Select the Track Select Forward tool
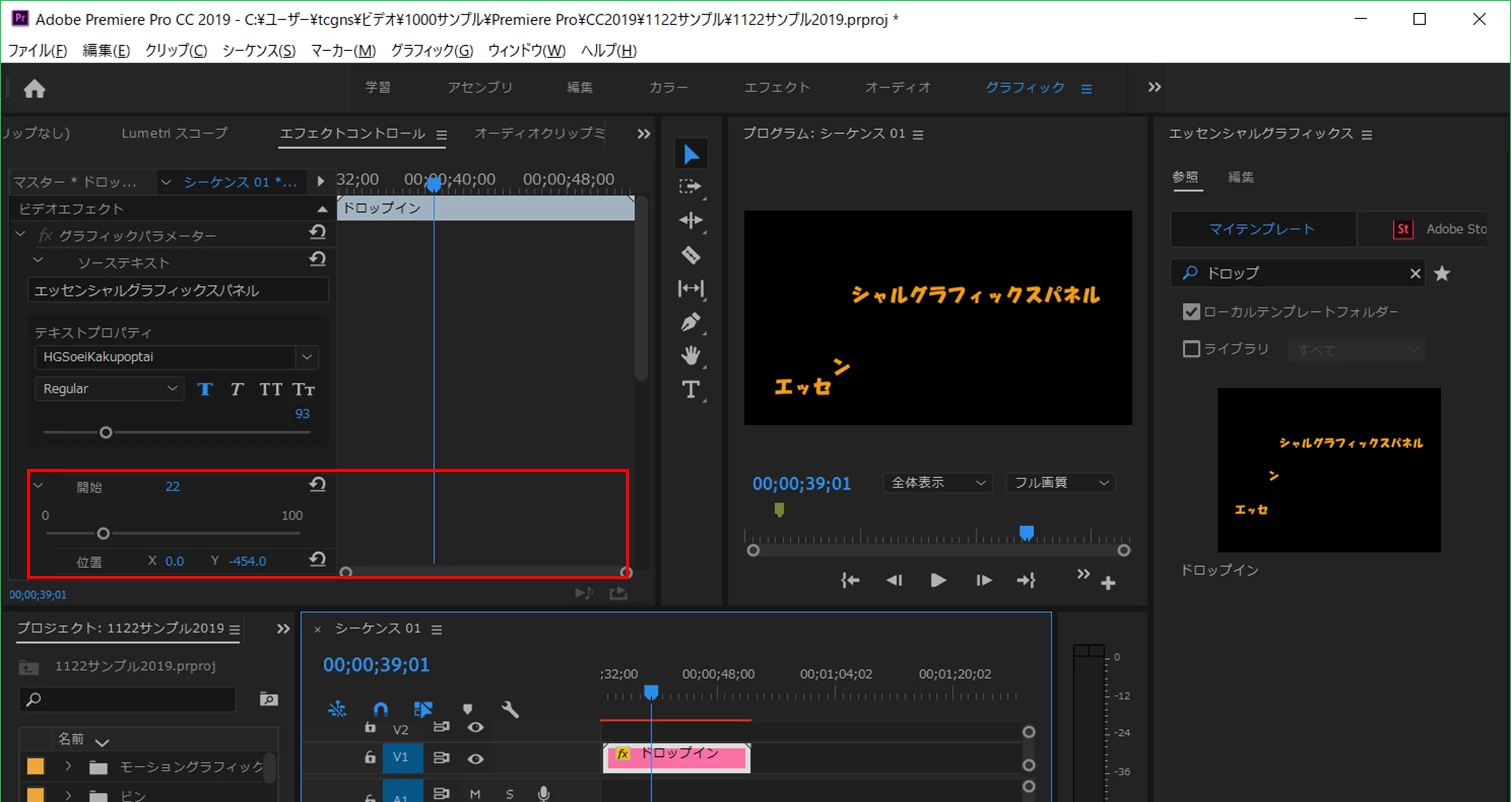The image size is (1511, 802). (x=690, y=187)
